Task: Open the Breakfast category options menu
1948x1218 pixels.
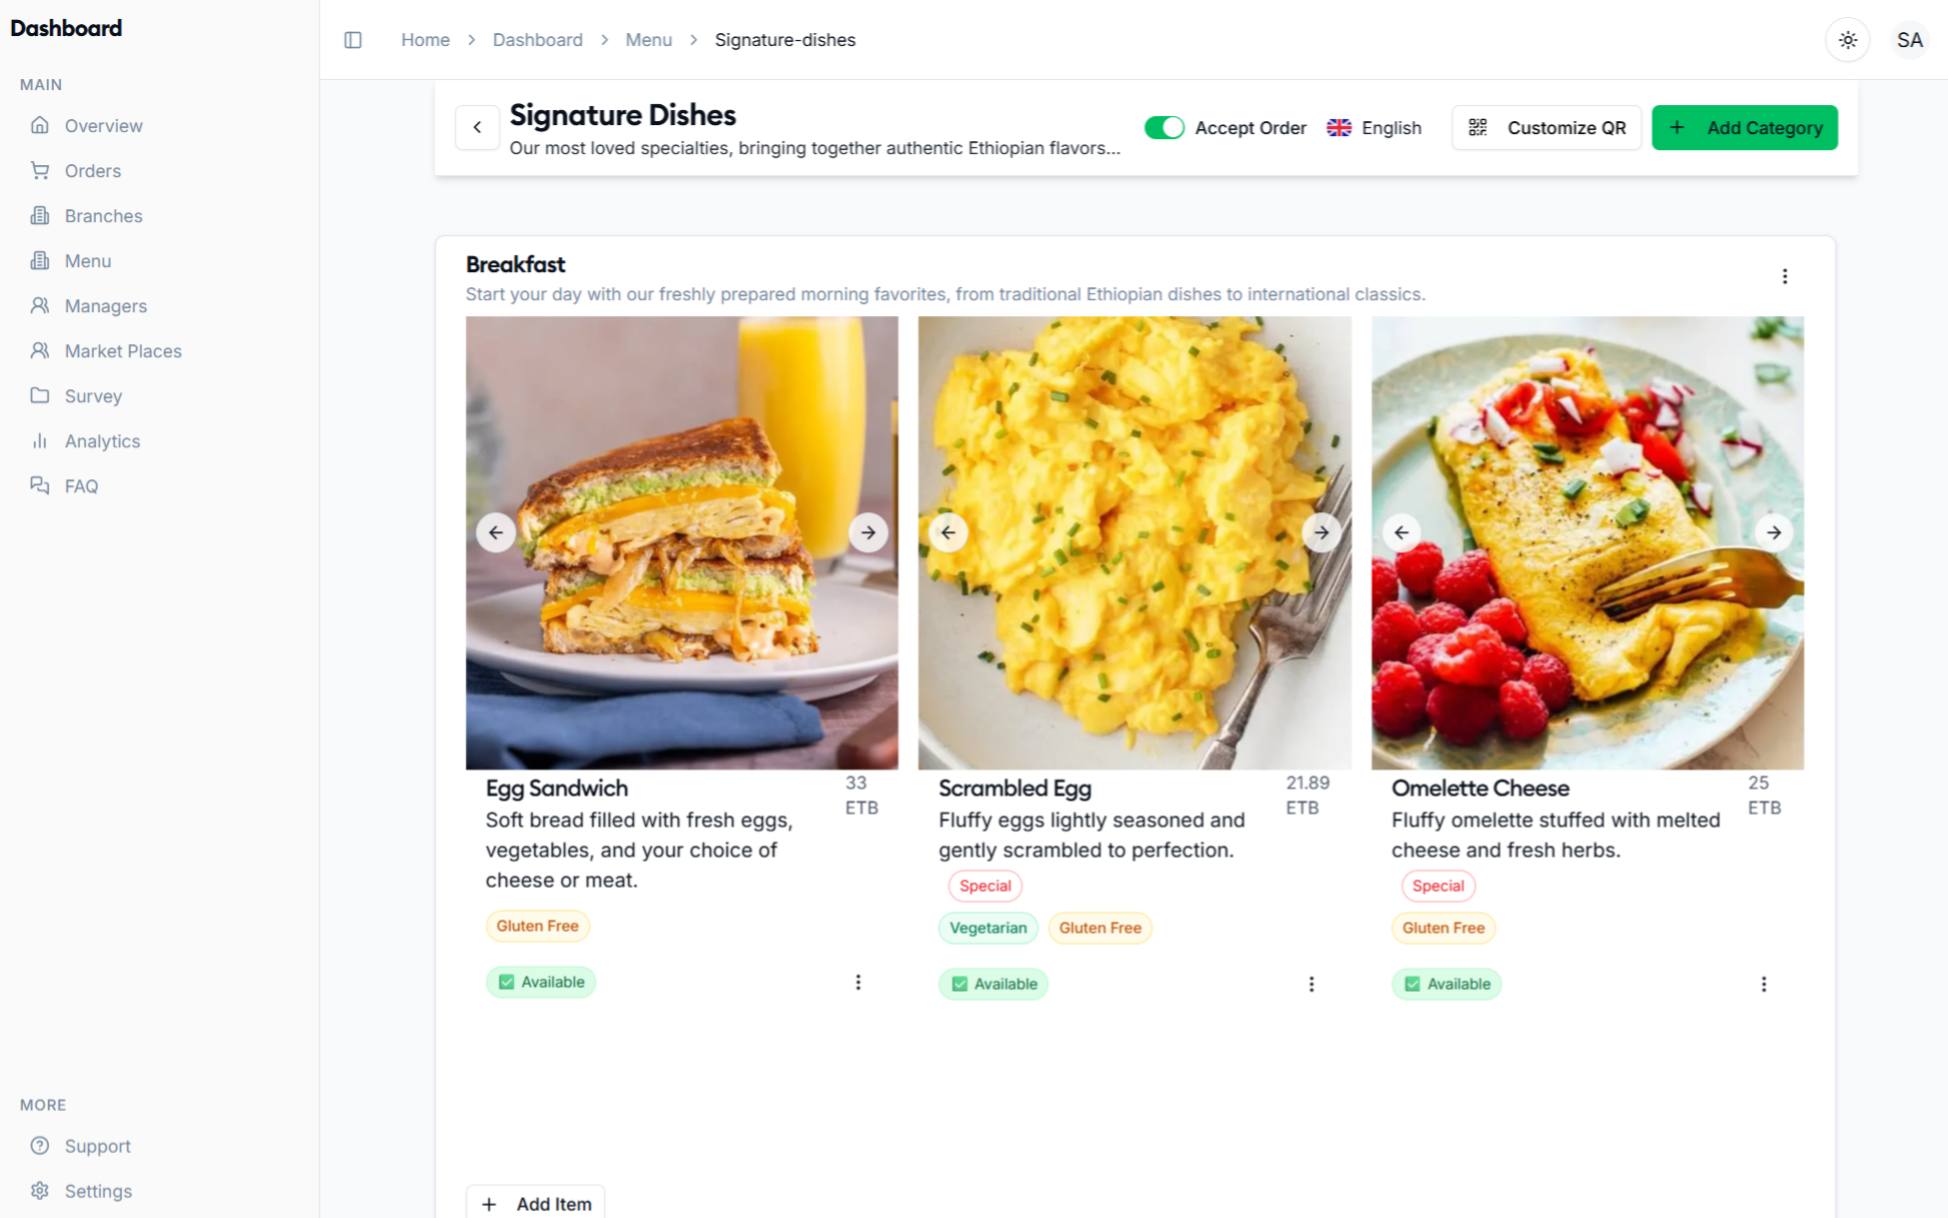Action: click(1785, 276)
